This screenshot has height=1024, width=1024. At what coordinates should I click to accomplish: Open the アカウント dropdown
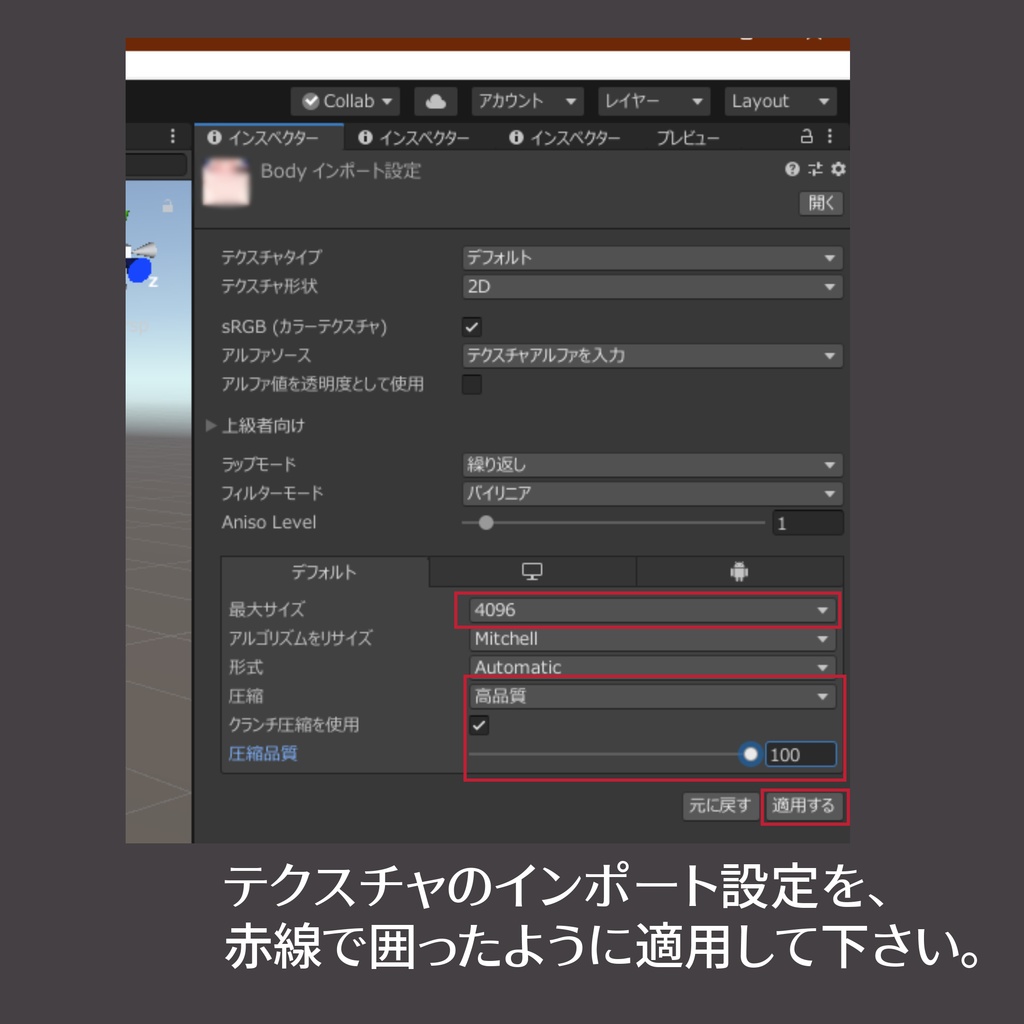pos(528,101)
